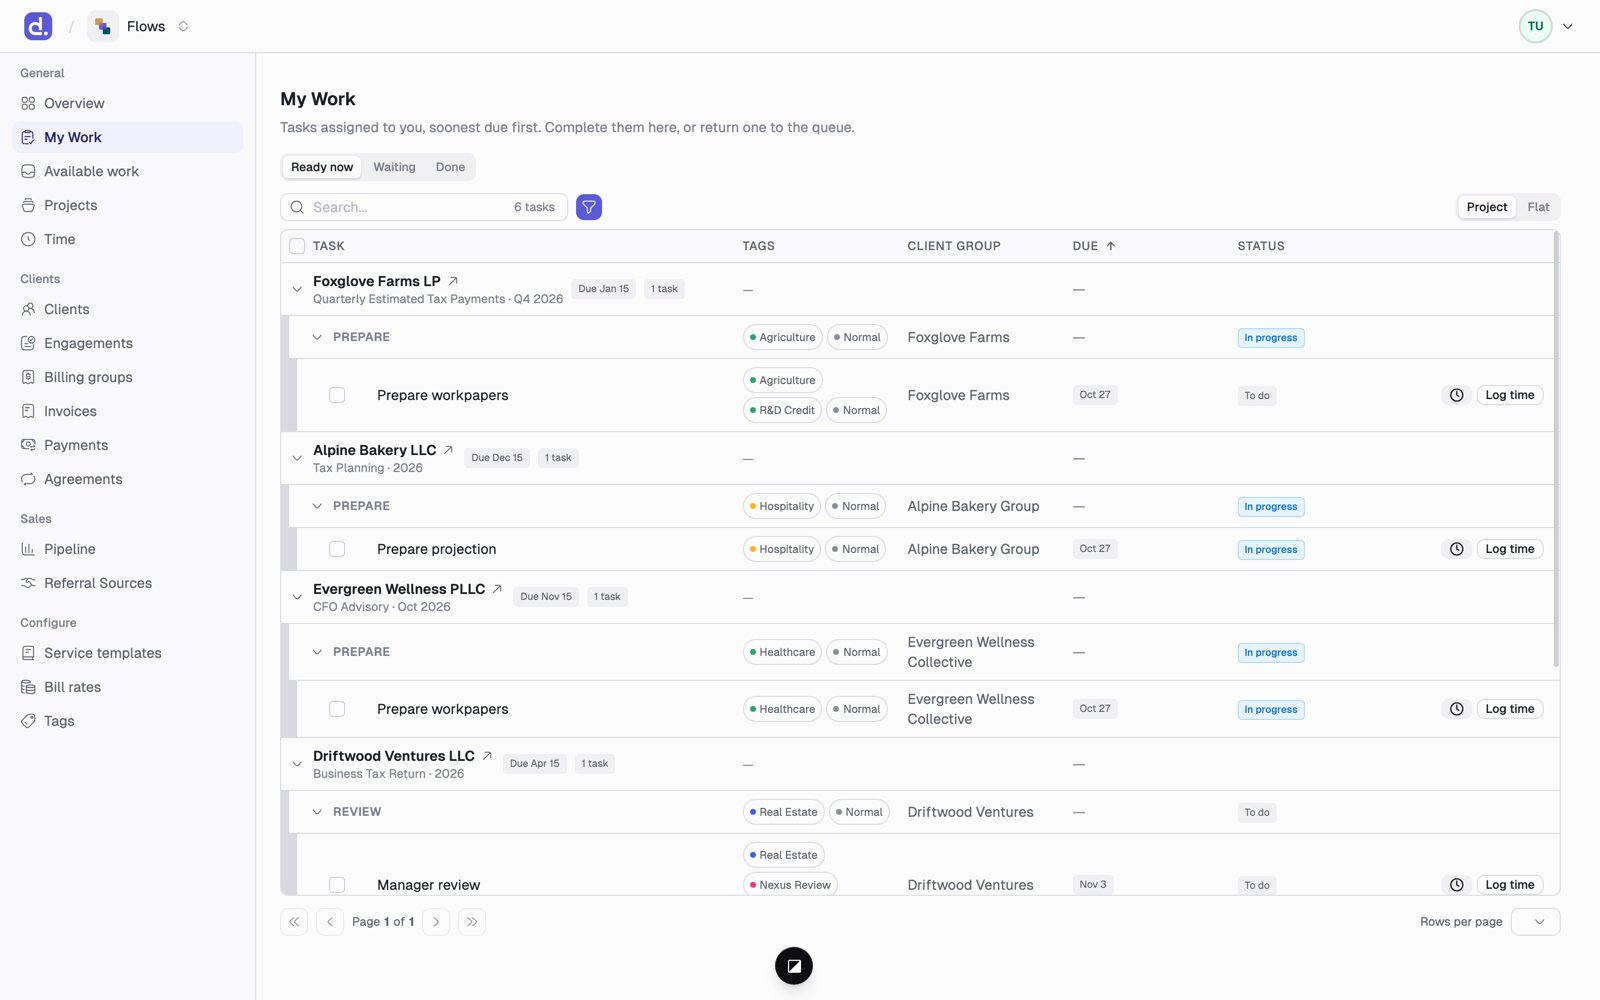
Task: Open Driftwood Ventures LLC external link arrow
Action: point(487,756)
